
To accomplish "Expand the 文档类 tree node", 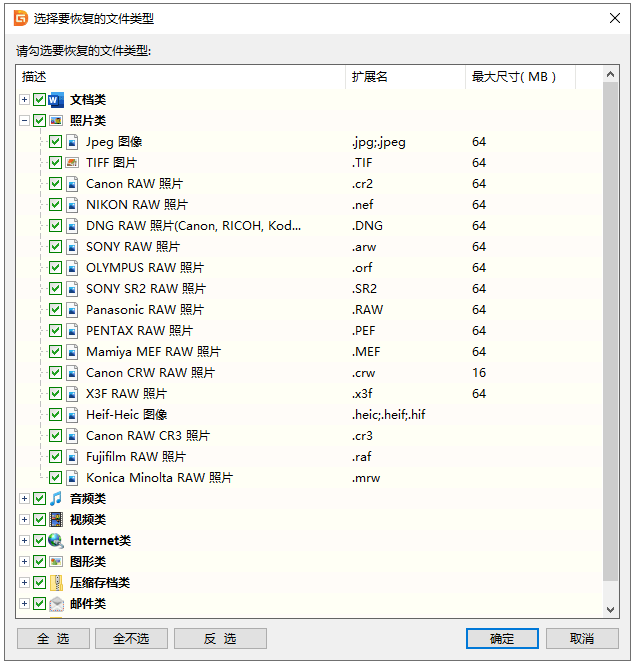I will pos(24,100).
